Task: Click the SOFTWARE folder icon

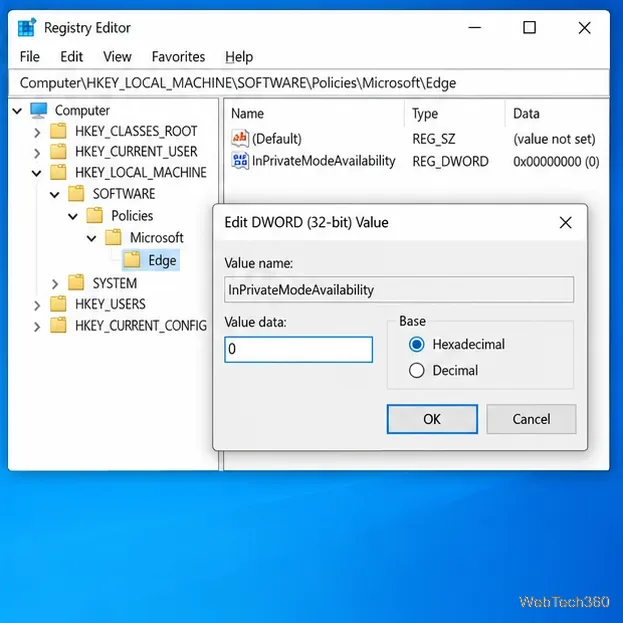Action: coord(76,194)
